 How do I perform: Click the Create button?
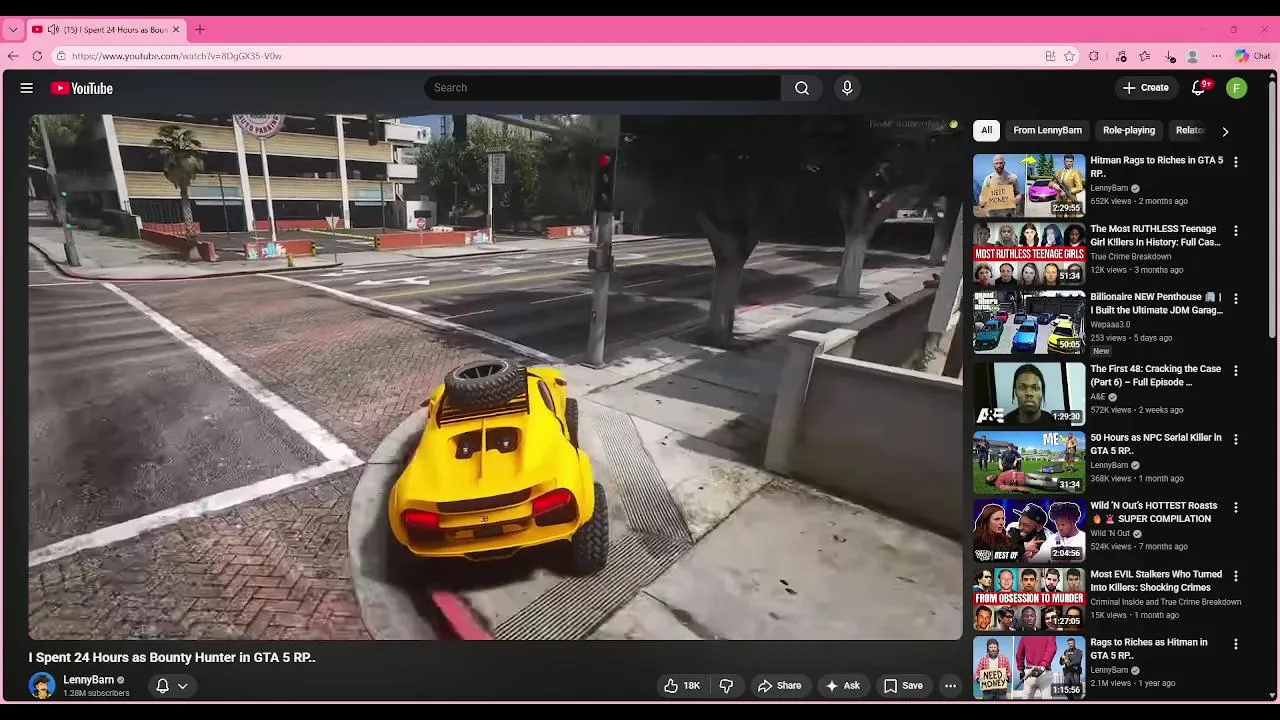click(x=1145, y=88)
